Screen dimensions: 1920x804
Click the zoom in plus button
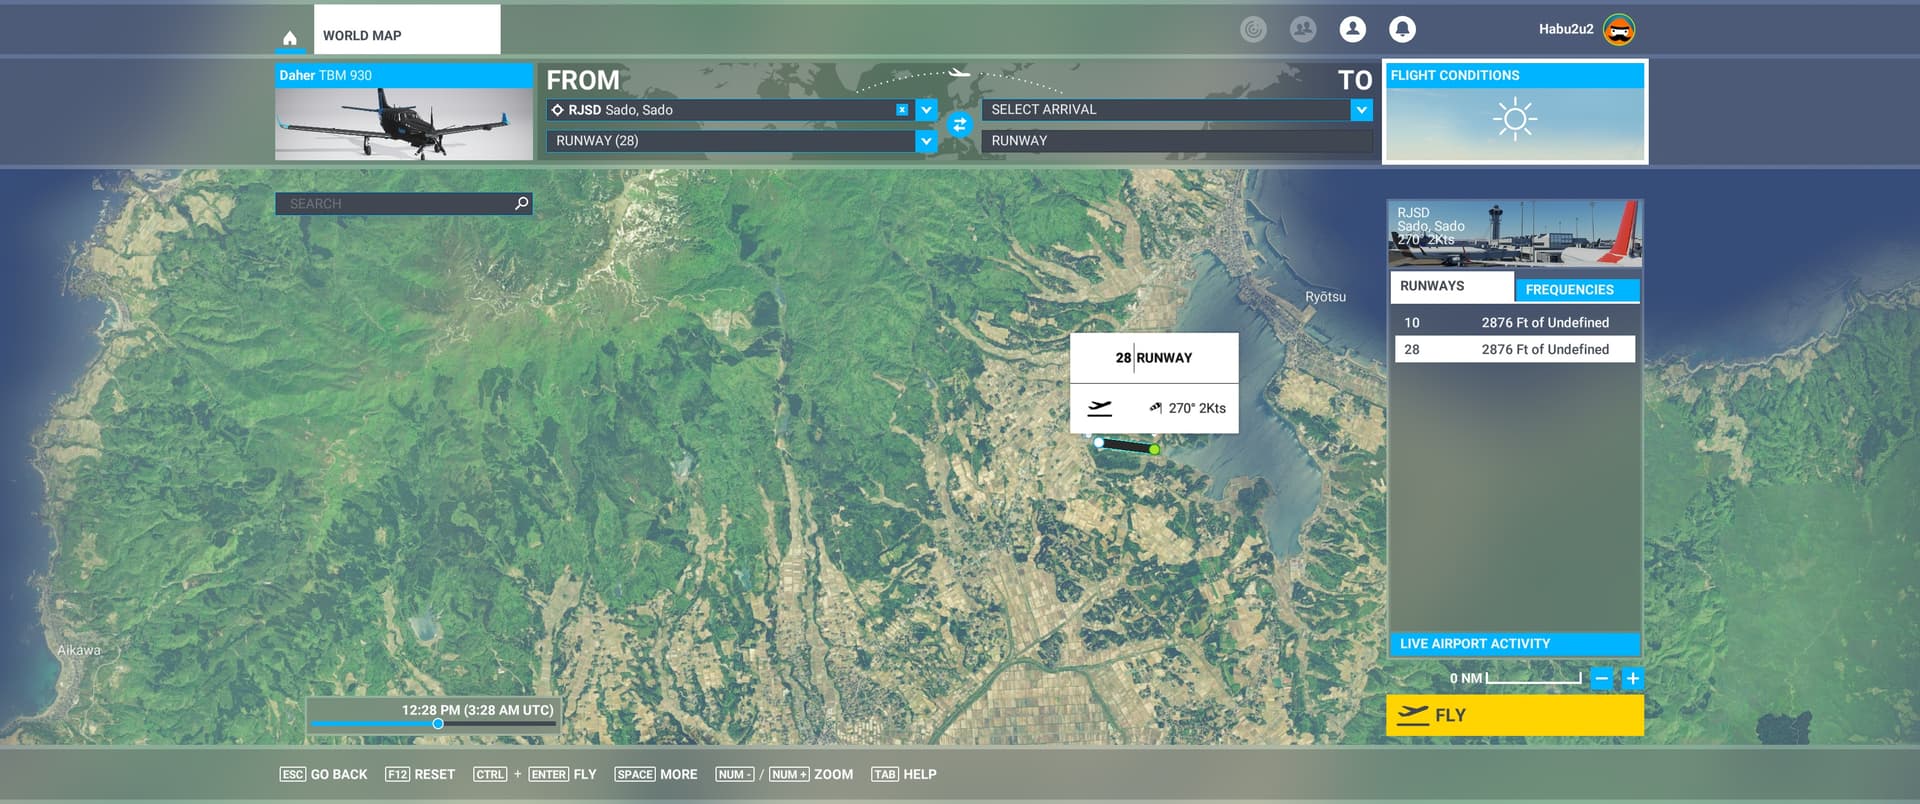pyautogui.click(x=1632, y=679)
